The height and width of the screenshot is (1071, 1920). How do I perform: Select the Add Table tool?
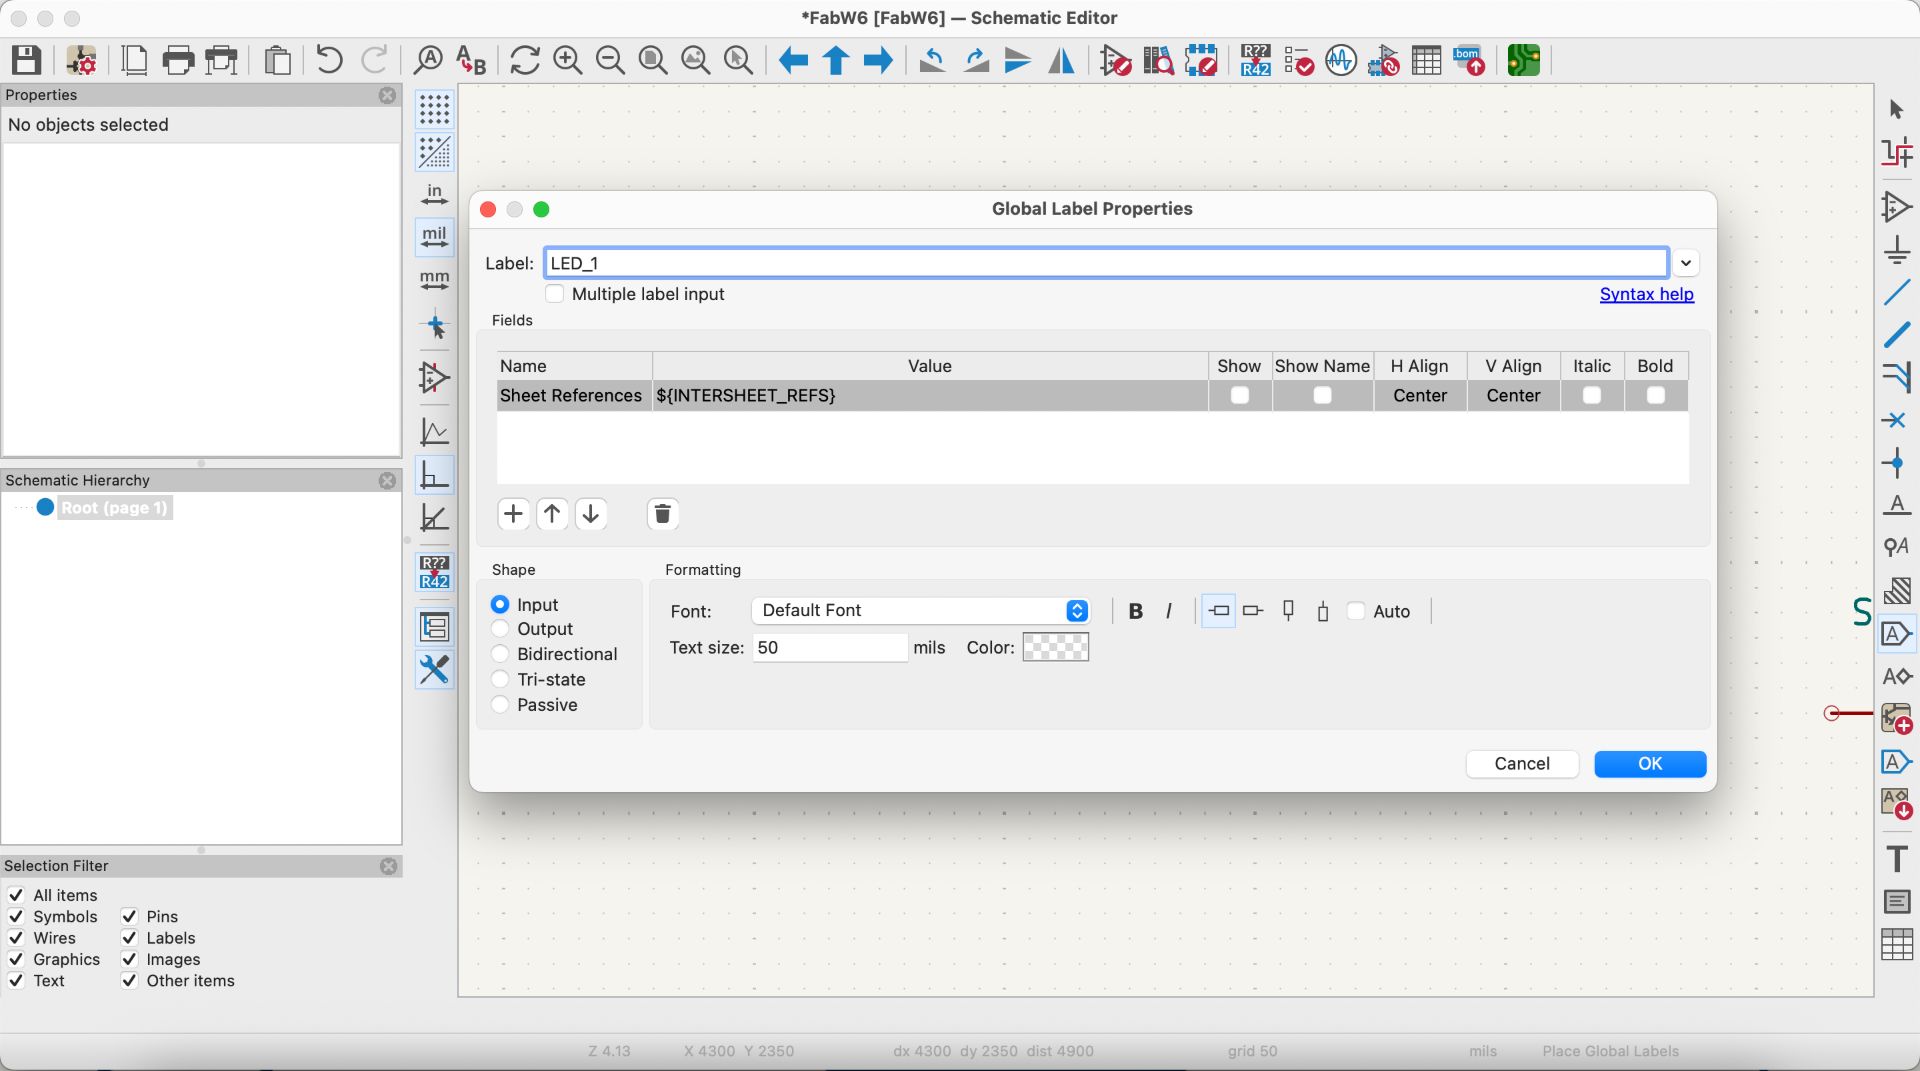pyautogui.click(x=1896, y=944)
